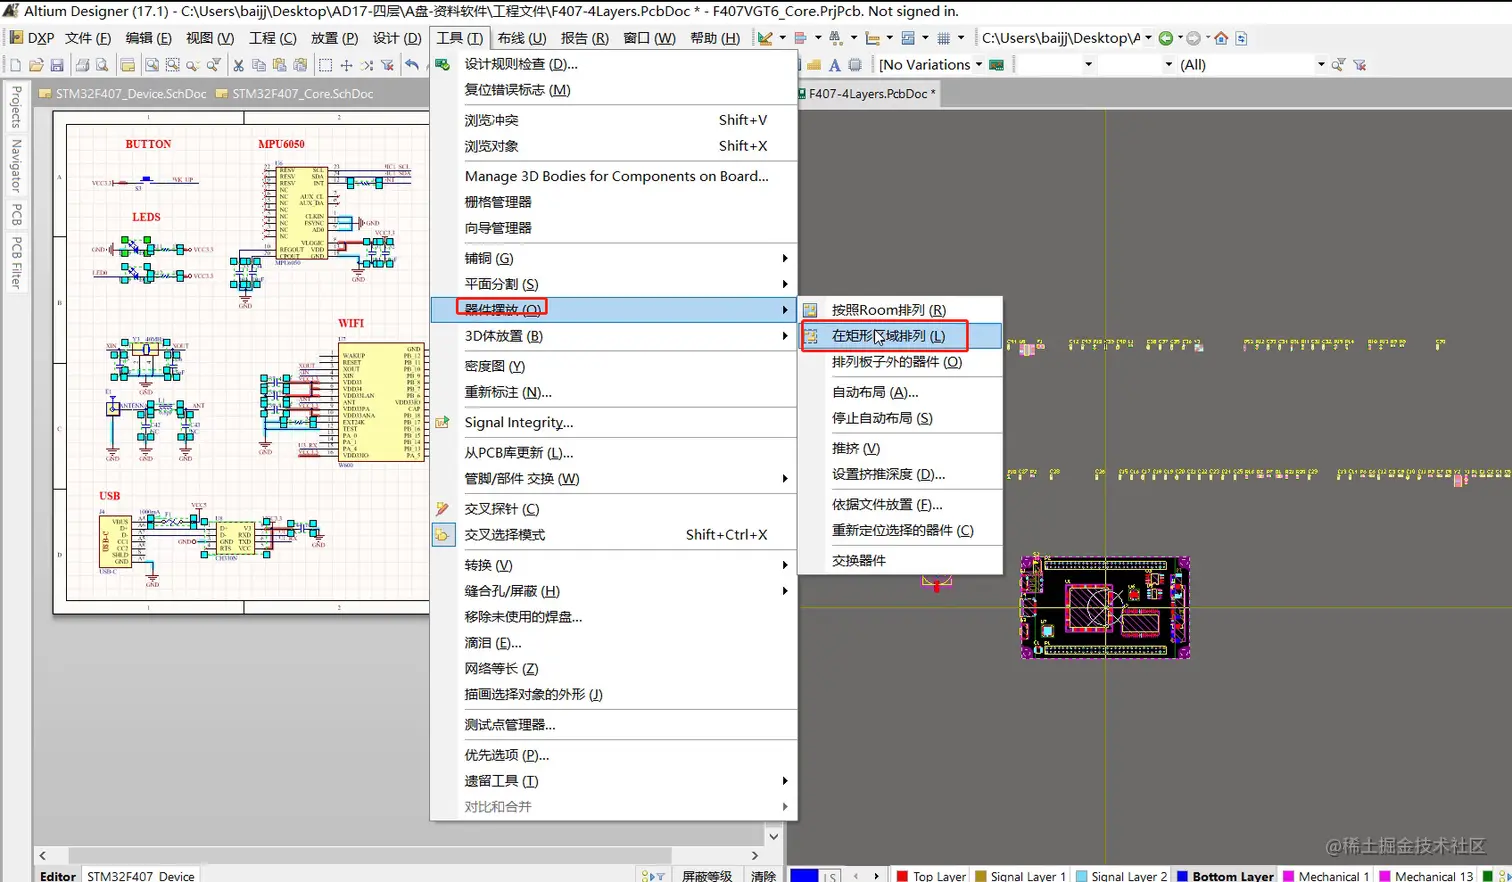Switch to STM32F407_Core.SchDoc tab

(x=296, y=94)
